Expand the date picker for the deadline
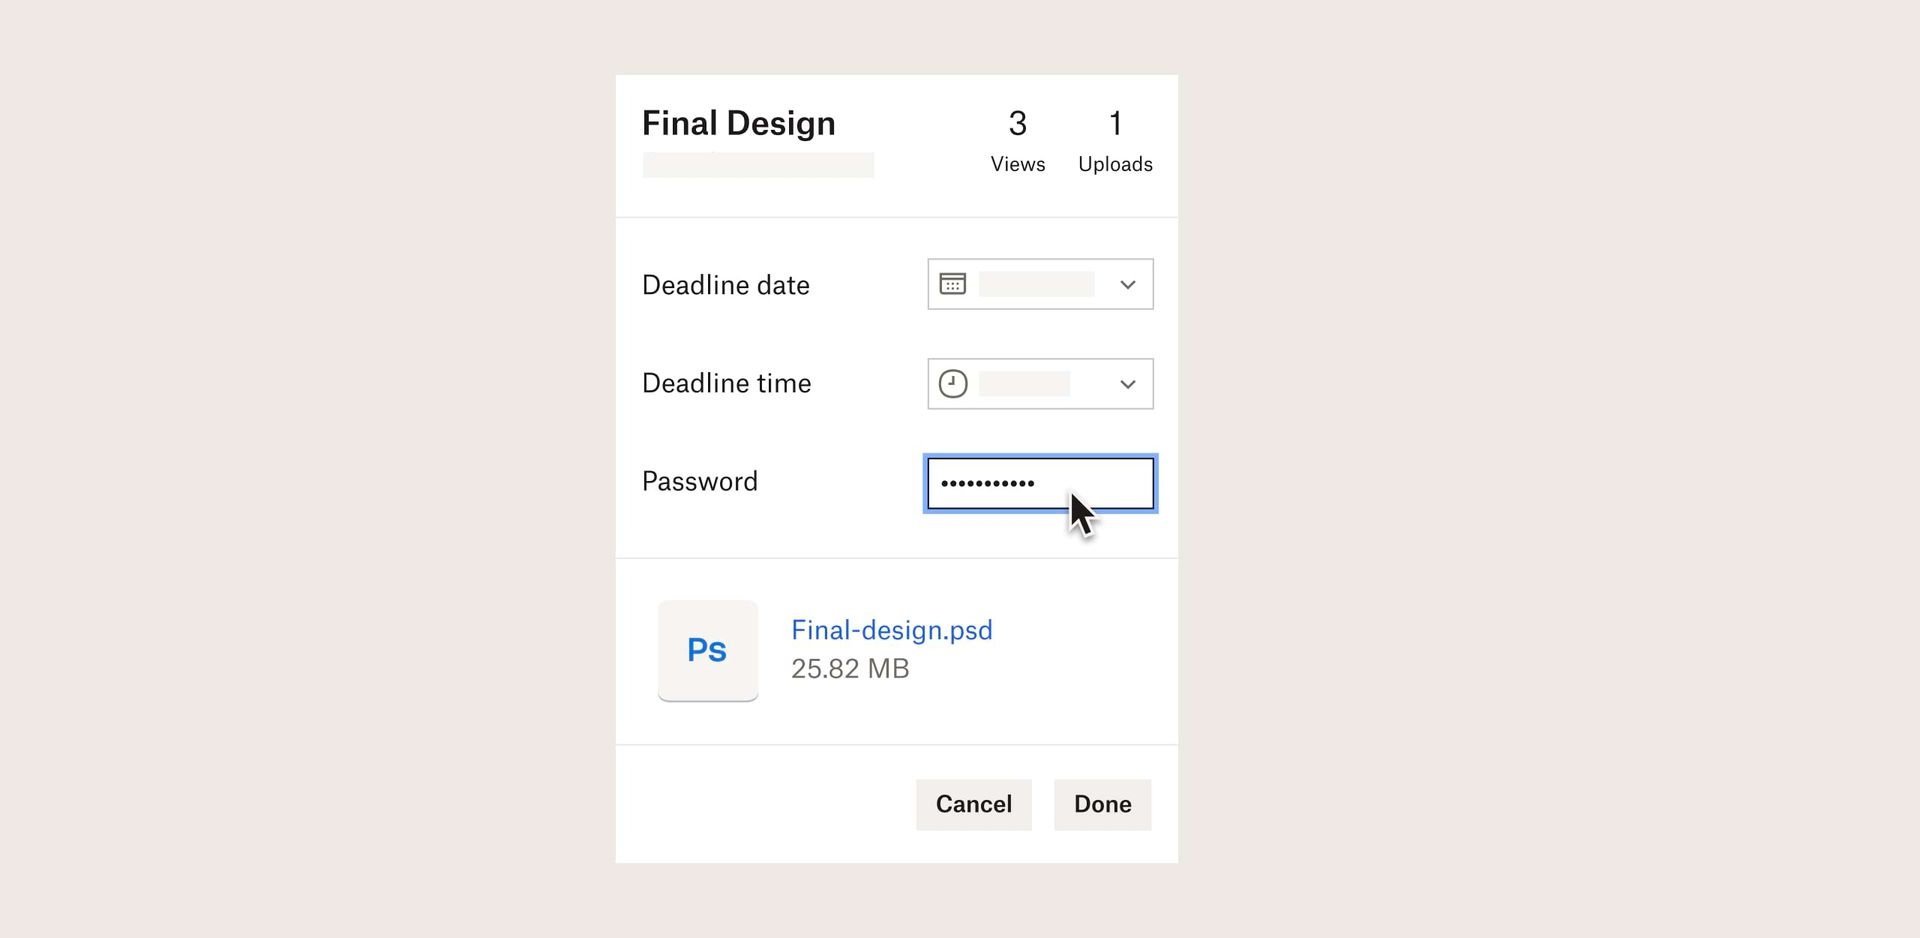The image size is (1920, 938). click(1127, 284)
